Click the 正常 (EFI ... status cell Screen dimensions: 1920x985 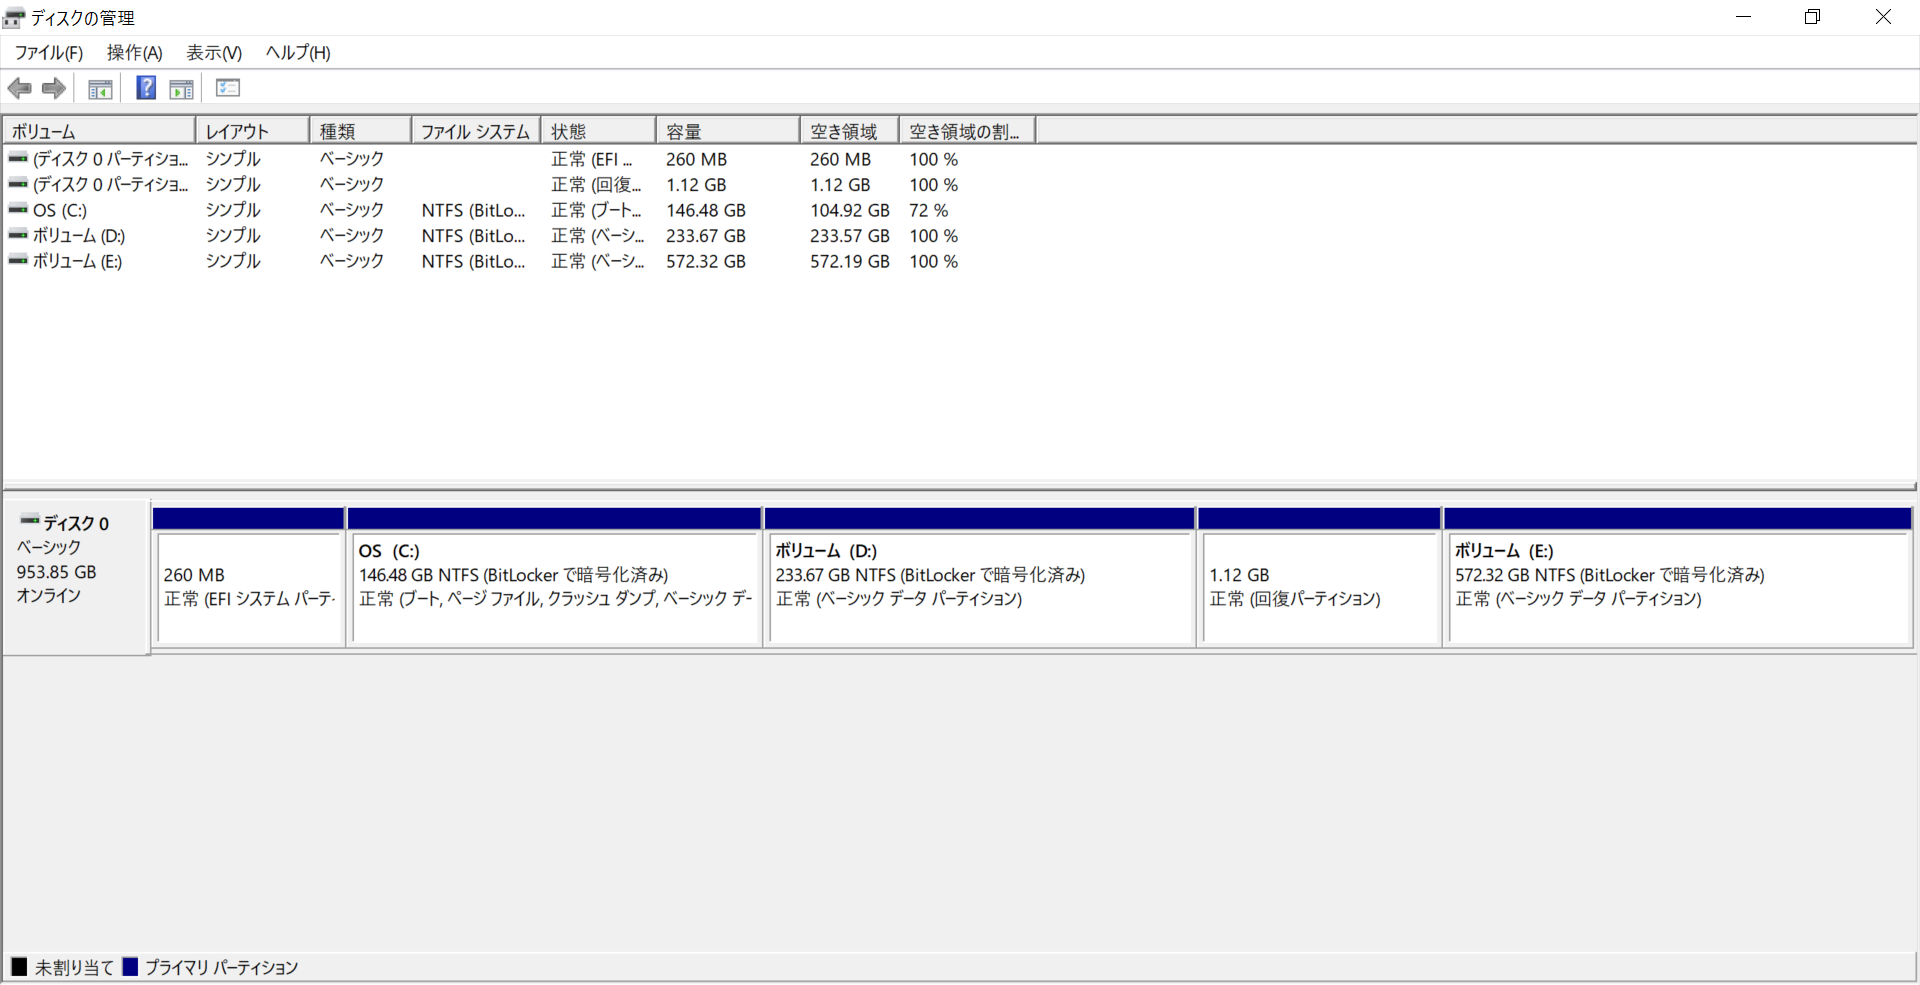tap(592, 160)
